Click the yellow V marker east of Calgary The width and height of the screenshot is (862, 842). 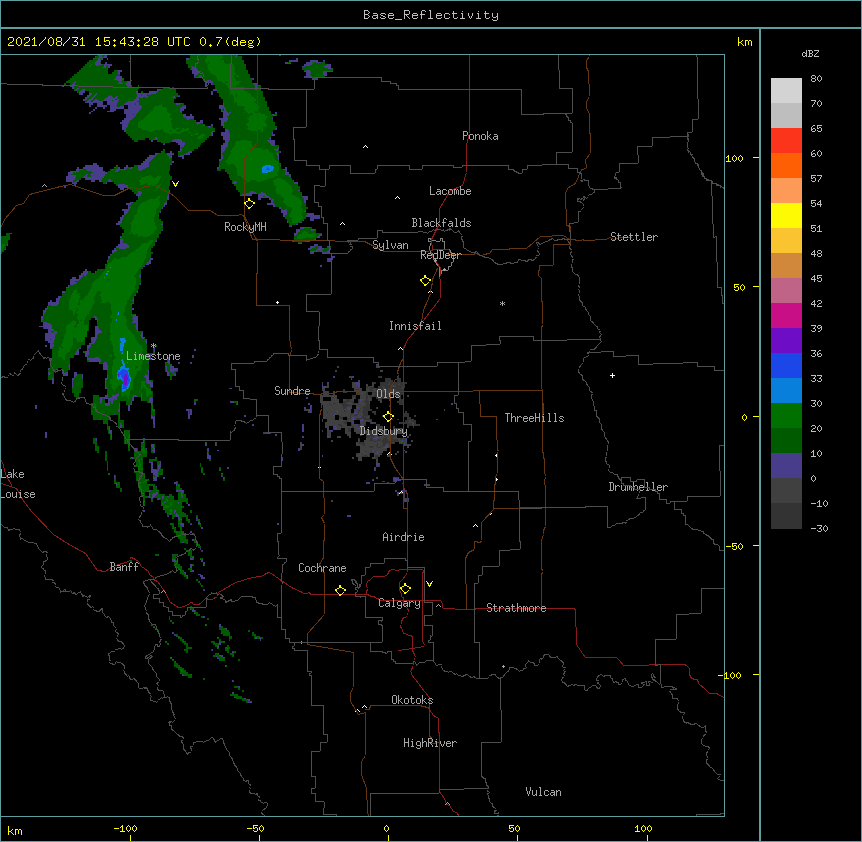click(x=429, y=584)
